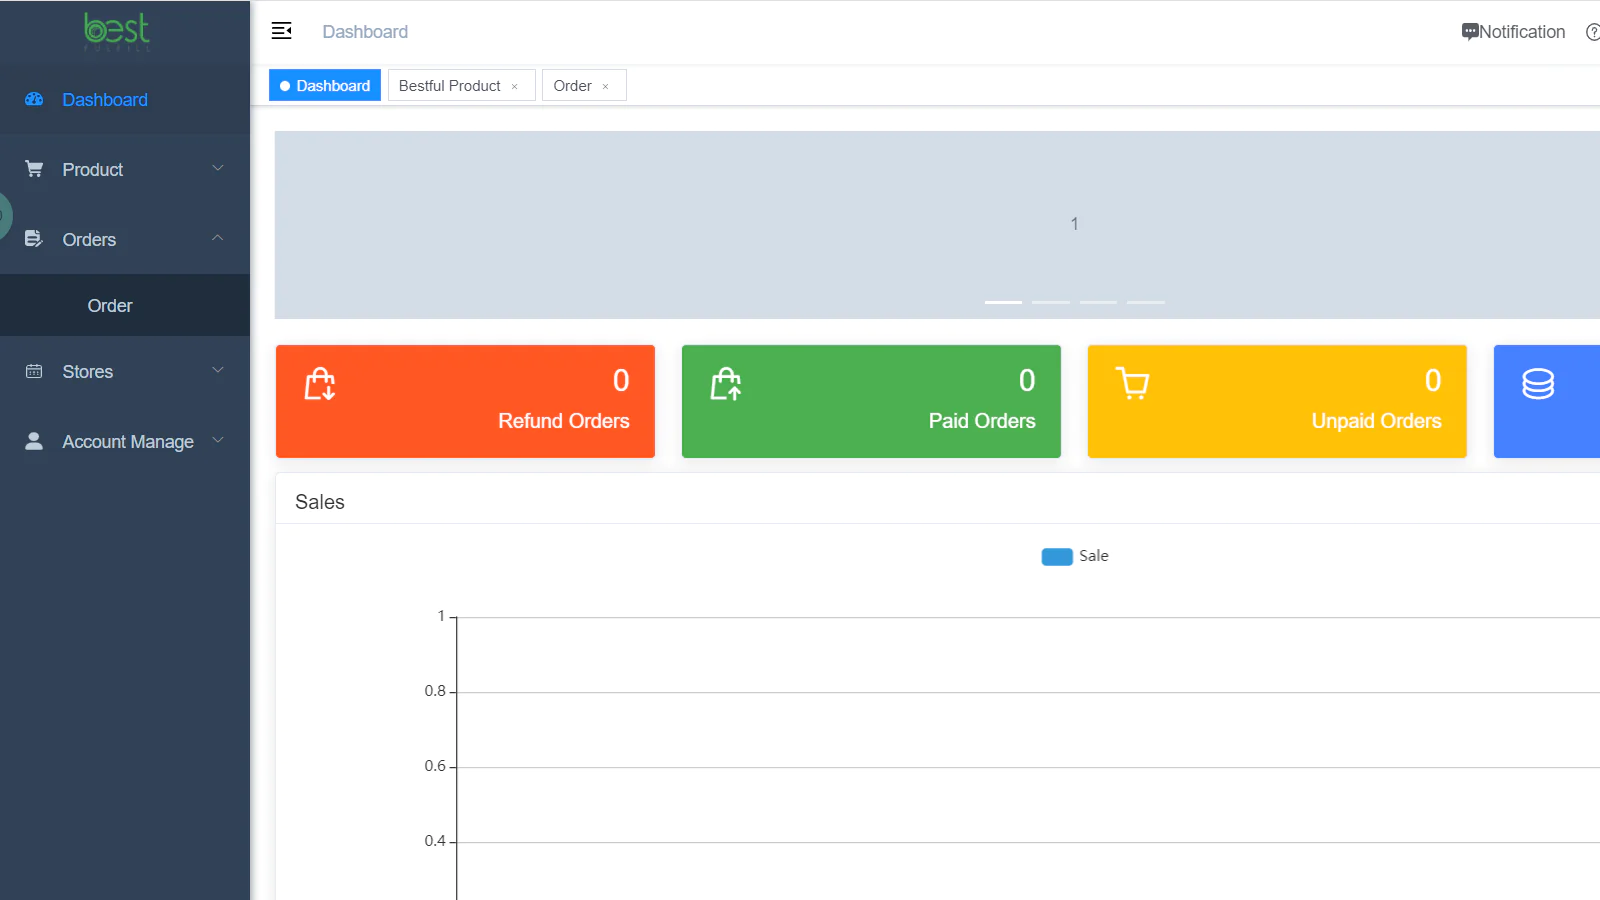The height and width of the screenshot is (900, 1600).
Task: Click the Paid Orders bag icon
Action: pyautogui.click(x=726, y=384)
